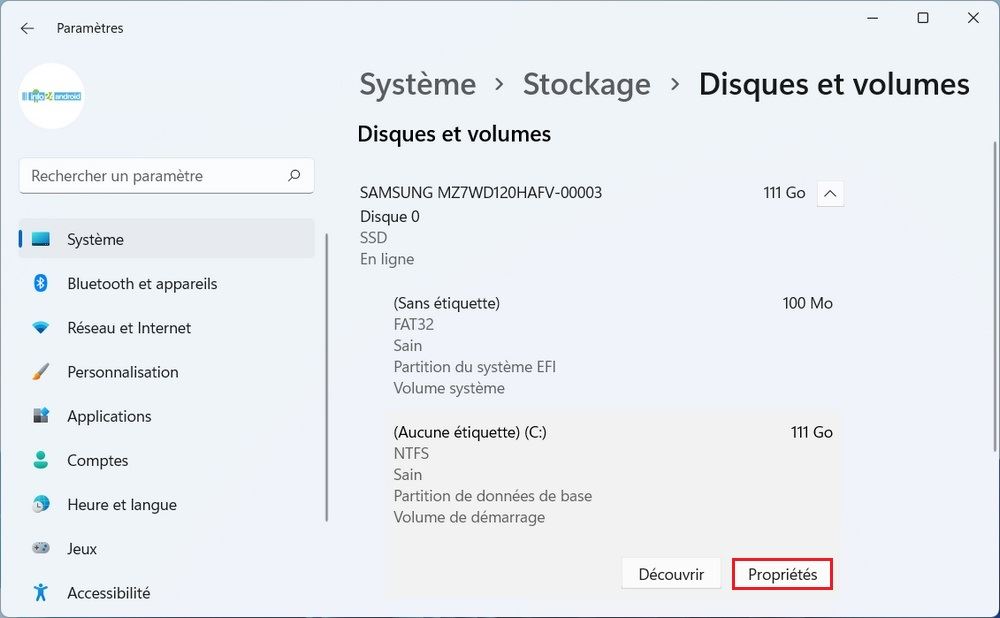Click the Applications icon in sidebar
The height and width of the screenshot is (618, 1000).
[x=41, y=416]
